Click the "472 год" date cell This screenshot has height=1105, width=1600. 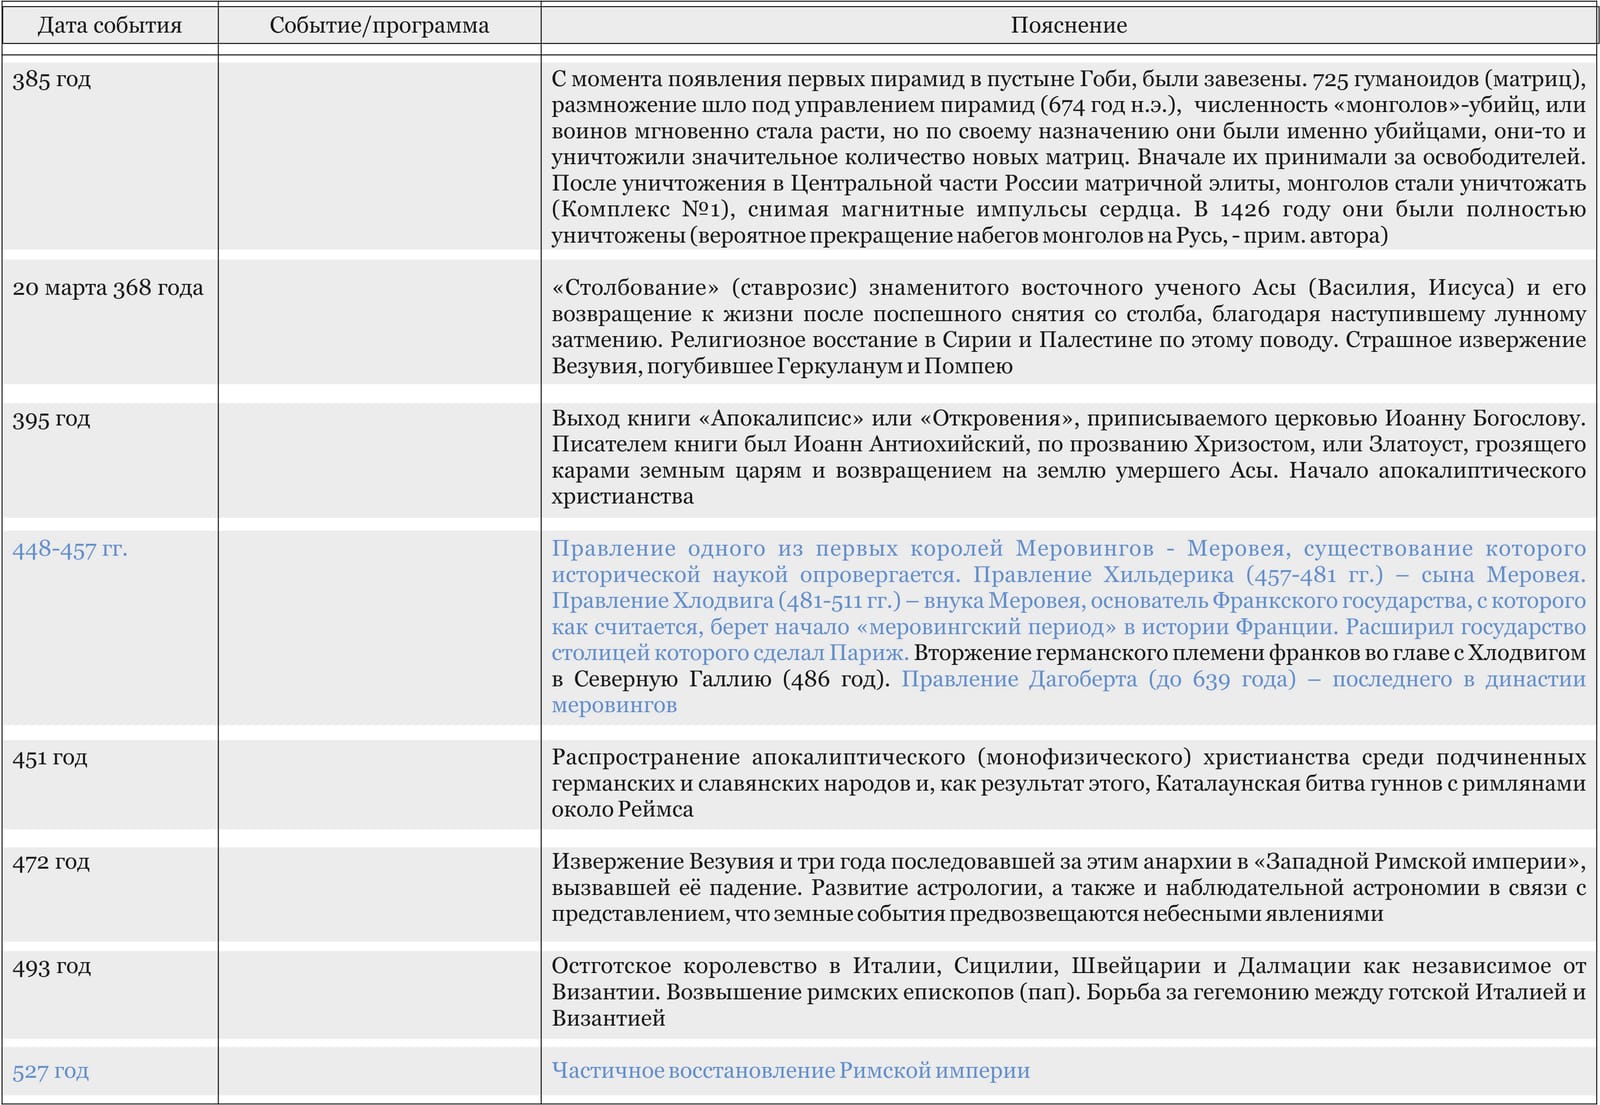pyautogui.click(x=52, y=862)
